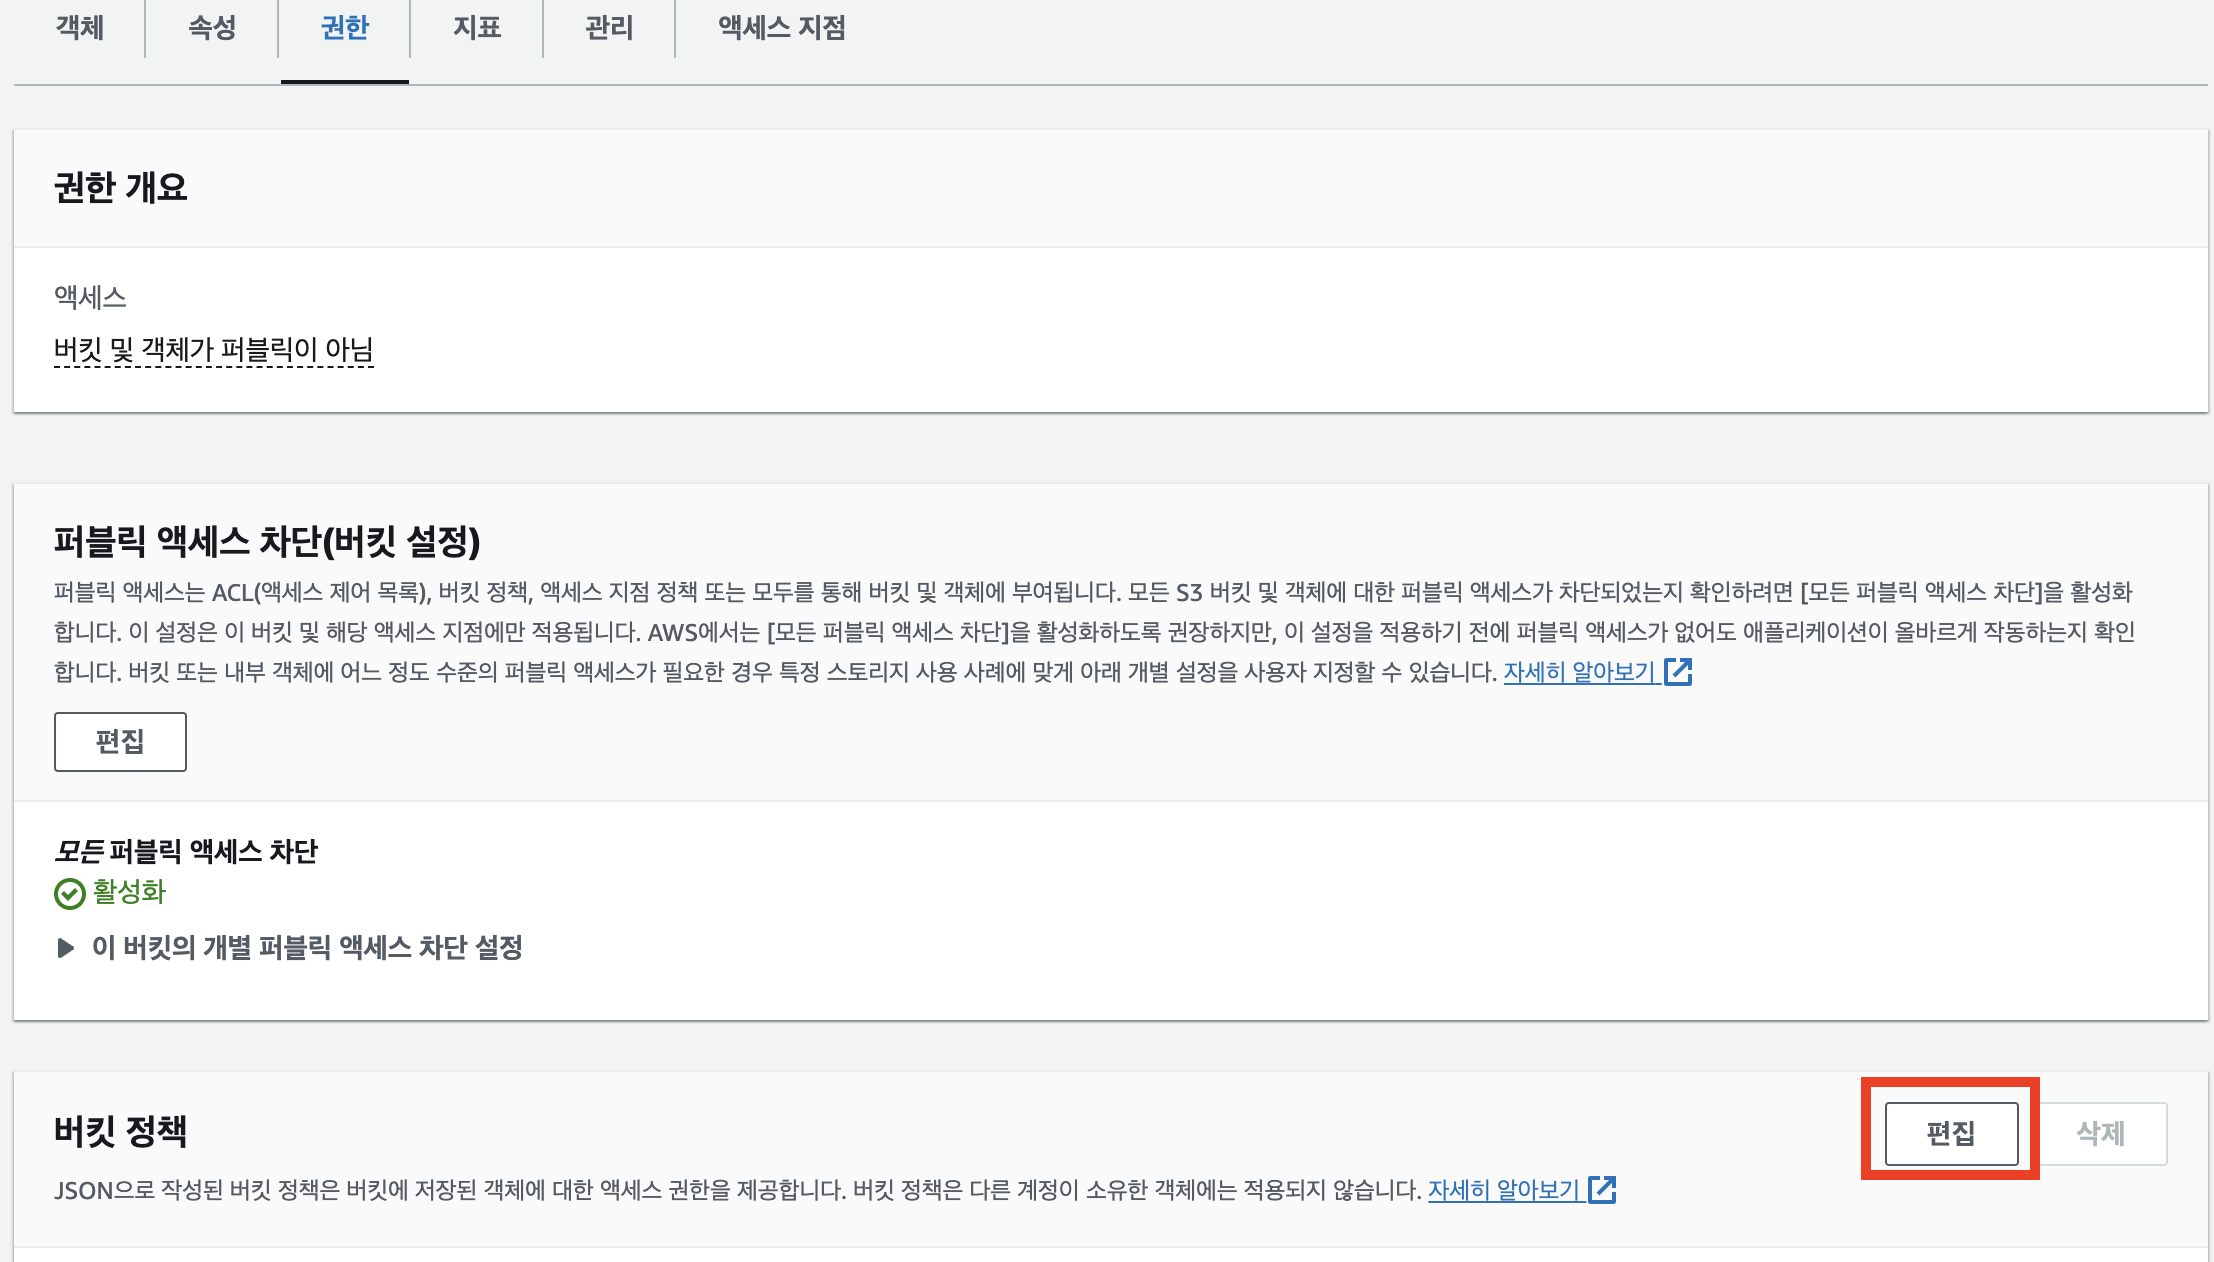Click the green checkmark 활성화 status icon
The width and height of the screenshot is (2214, 1262).
point(69,893)
